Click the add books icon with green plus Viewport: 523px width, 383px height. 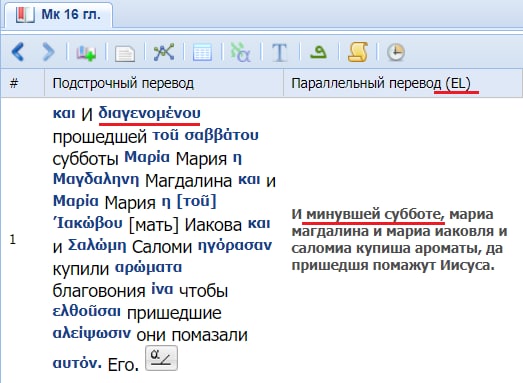[86, 52]
